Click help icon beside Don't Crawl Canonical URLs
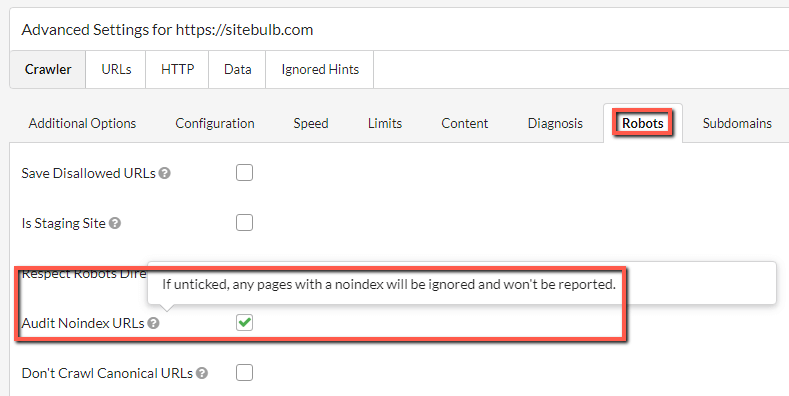Viewport: 789px width, 396px height. (x=202, y=373)
